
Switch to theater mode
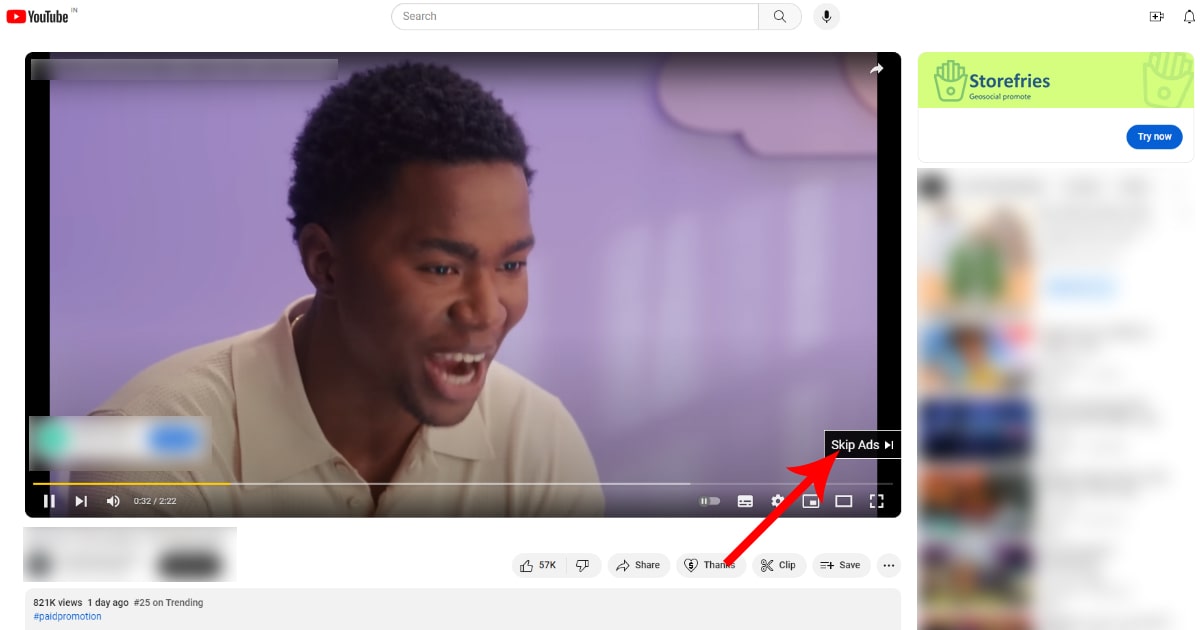click(843, 501)
